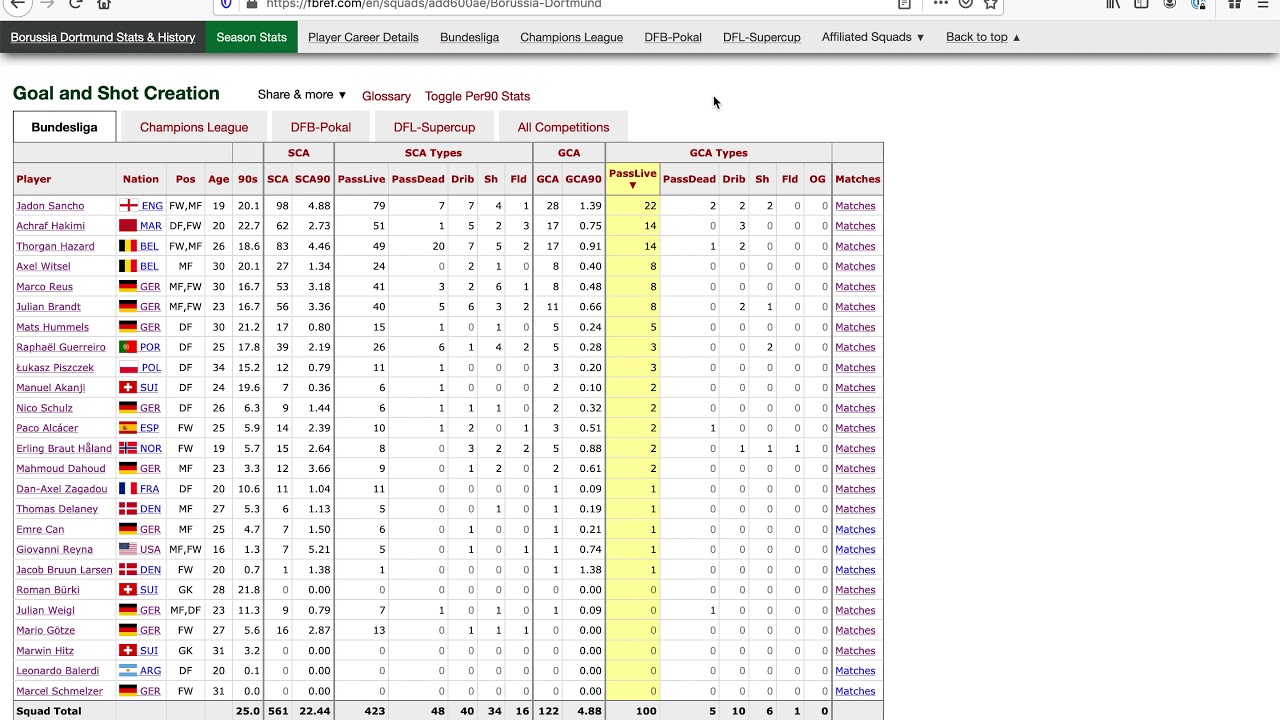Open Leonardo Balerdi's player page

coord(57,671)
